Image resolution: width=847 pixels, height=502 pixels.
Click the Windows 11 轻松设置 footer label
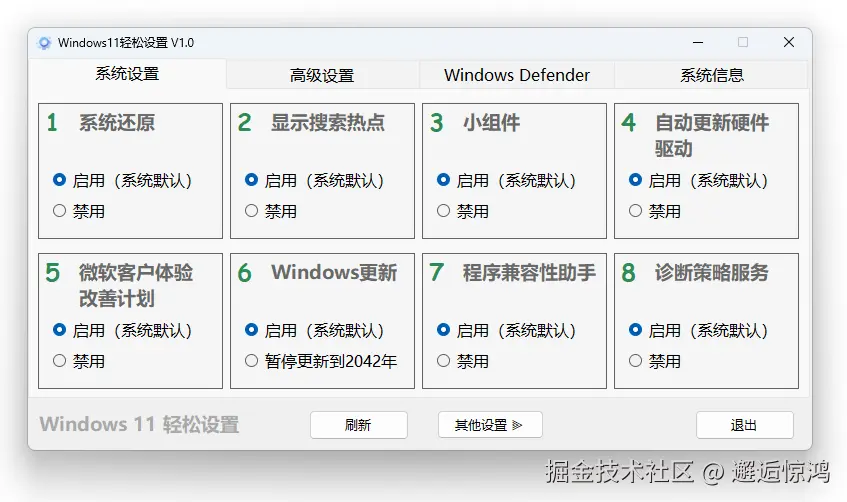point(139,424)
